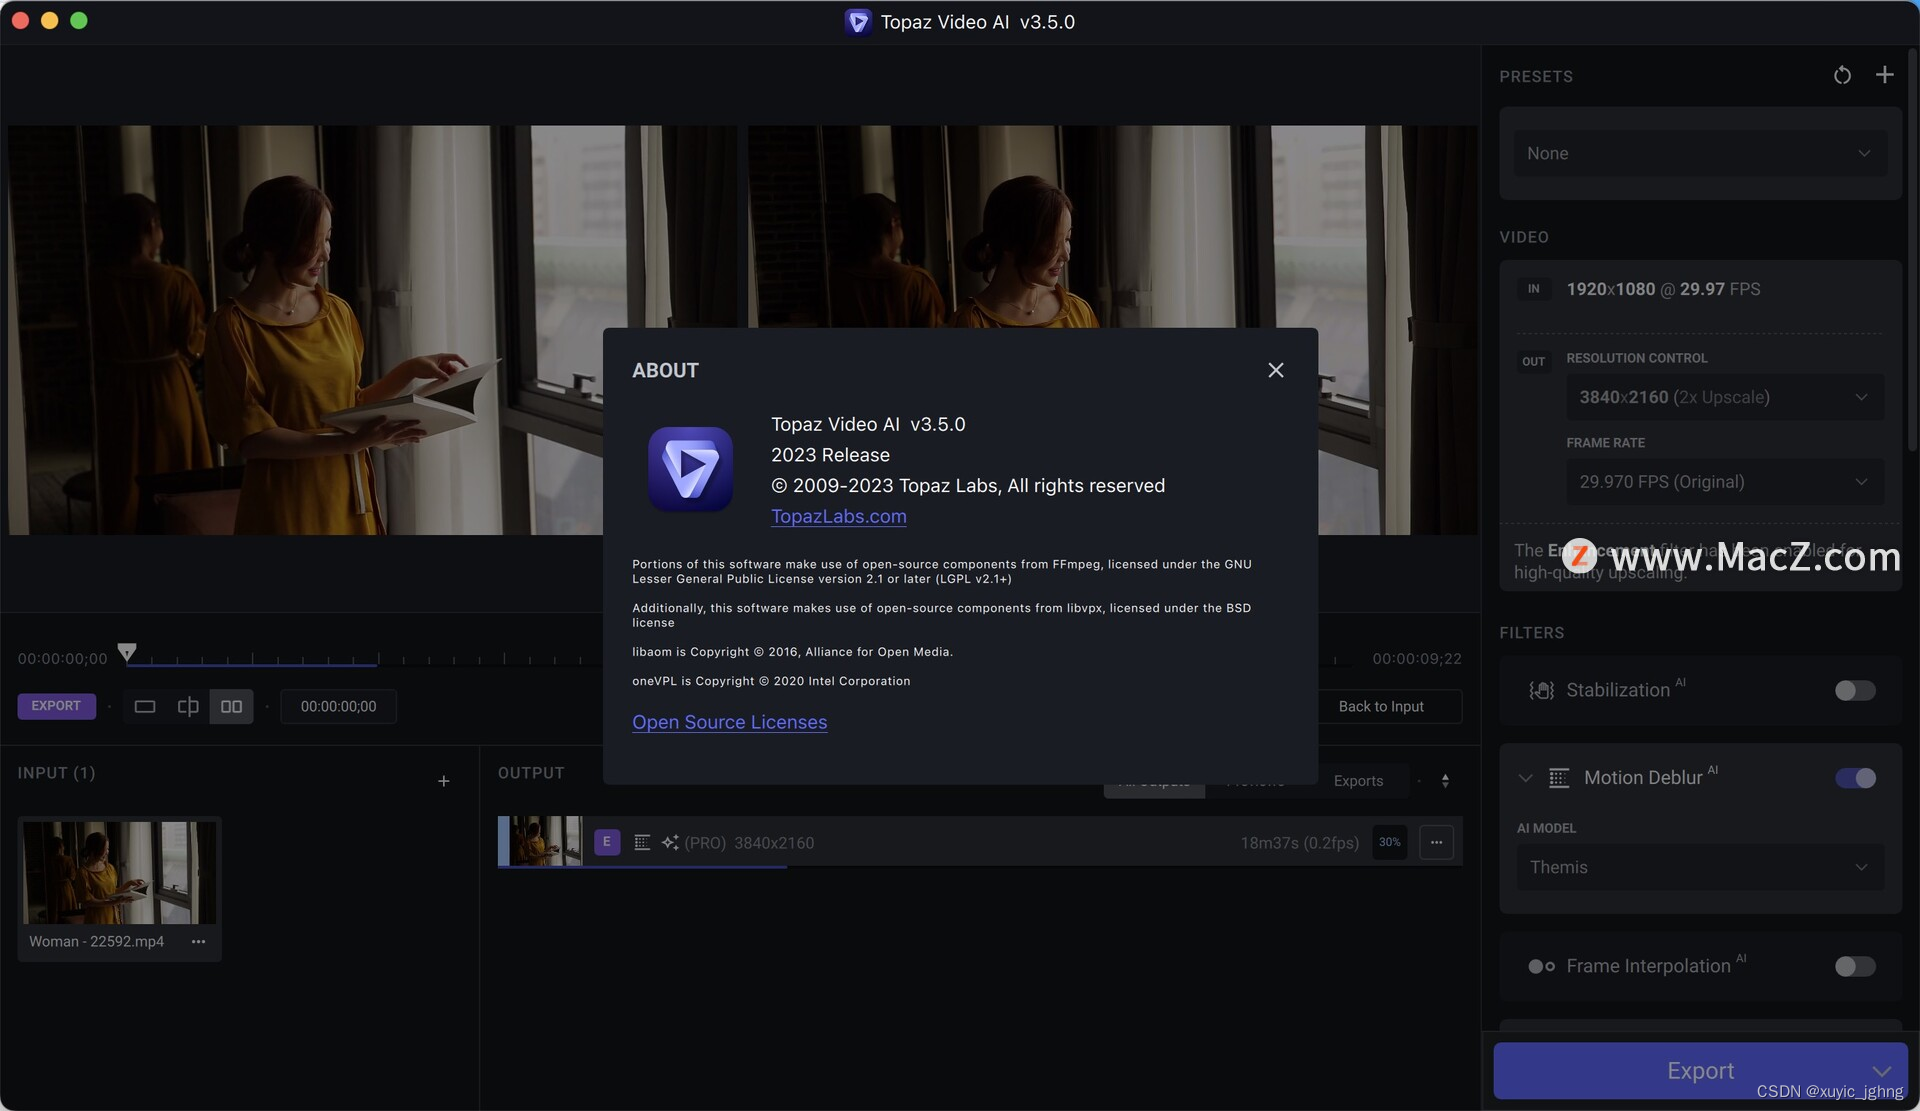
Task: Click the timecode field 00:00:00;00
Action: click(338, 706)
